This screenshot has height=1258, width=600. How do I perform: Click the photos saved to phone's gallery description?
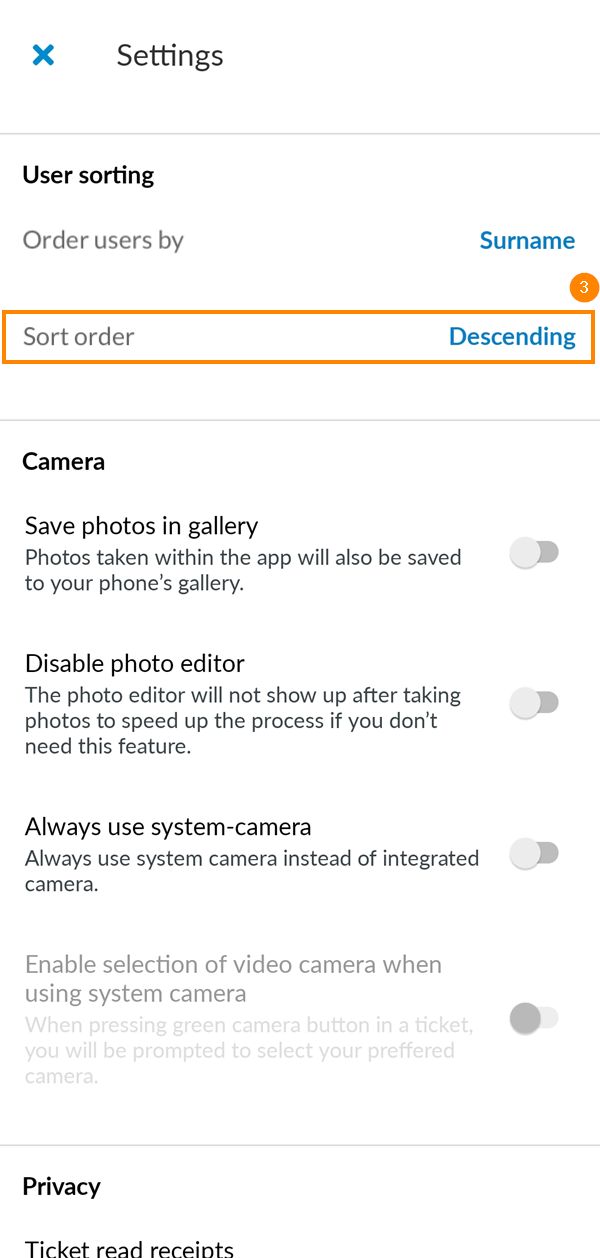point(243,571)
